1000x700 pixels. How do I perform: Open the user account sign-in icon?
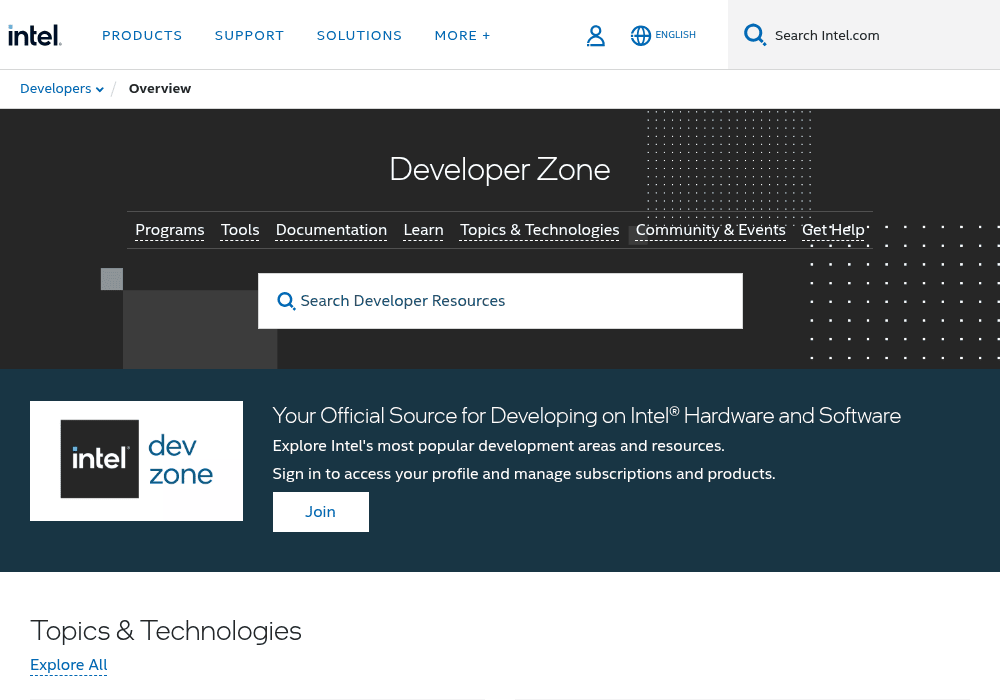click(x=595, y=36)
